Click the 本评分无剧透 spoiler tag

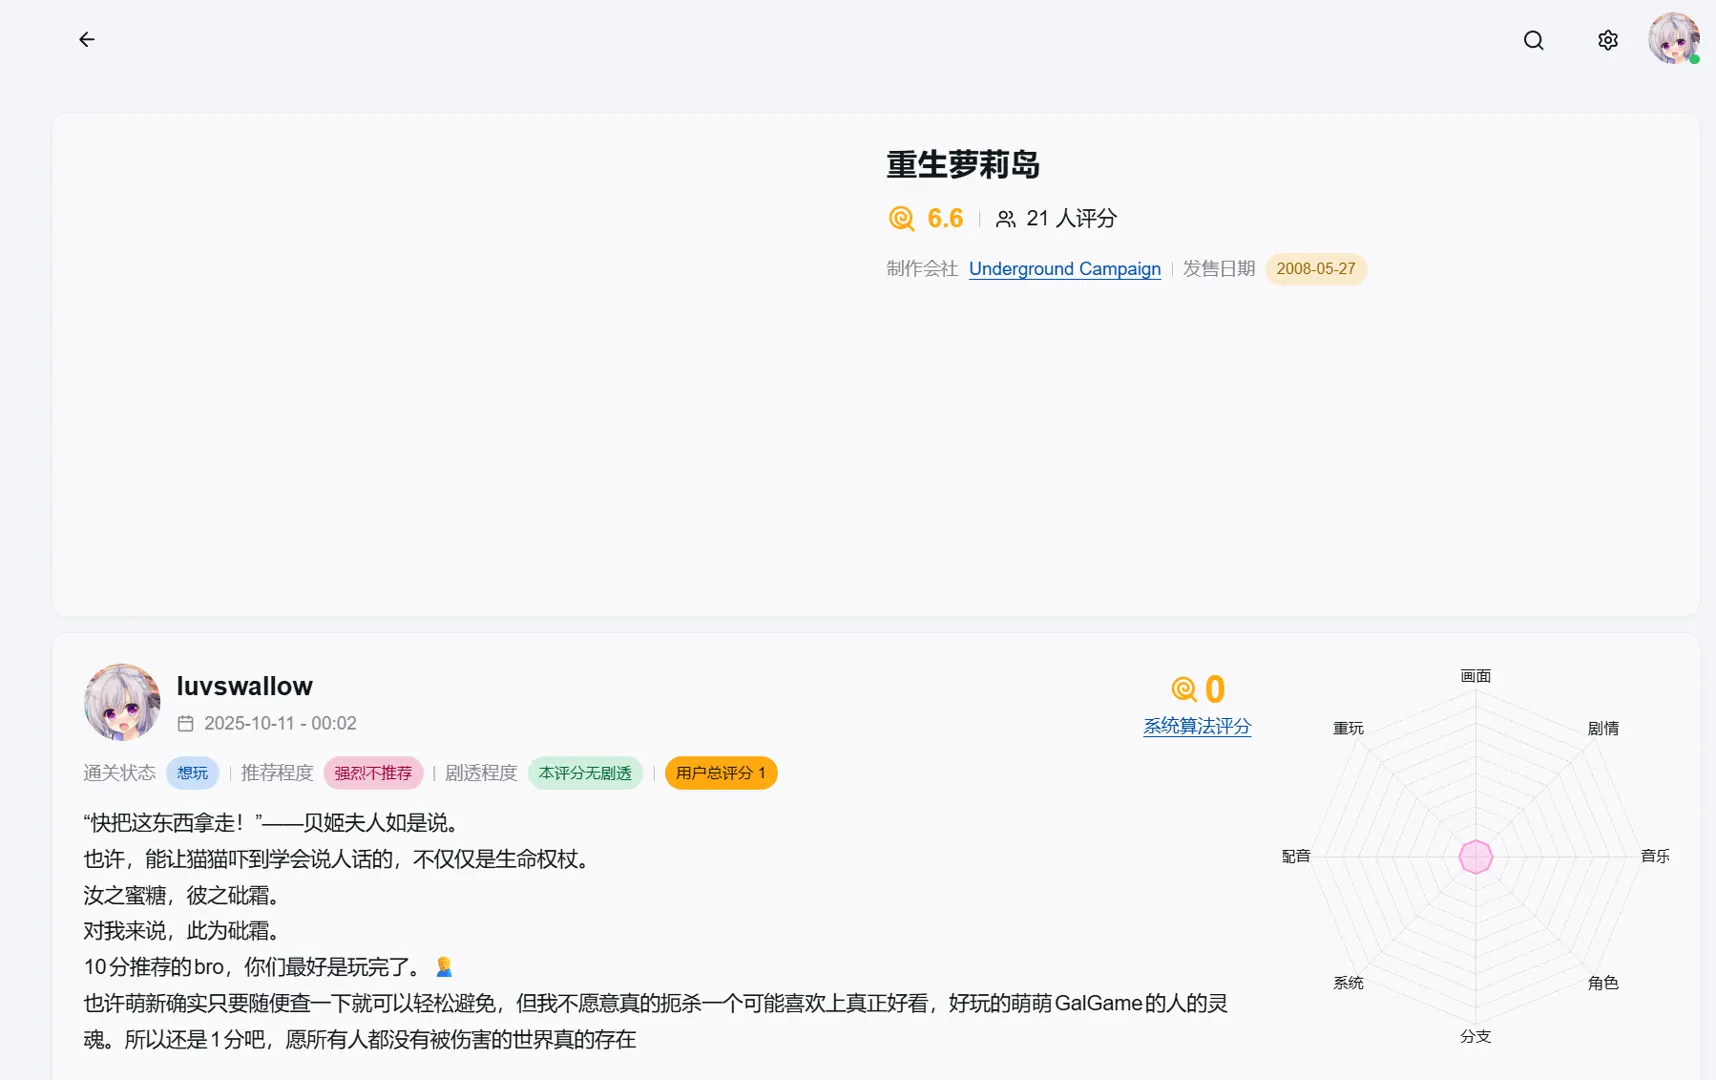point(585,773)
